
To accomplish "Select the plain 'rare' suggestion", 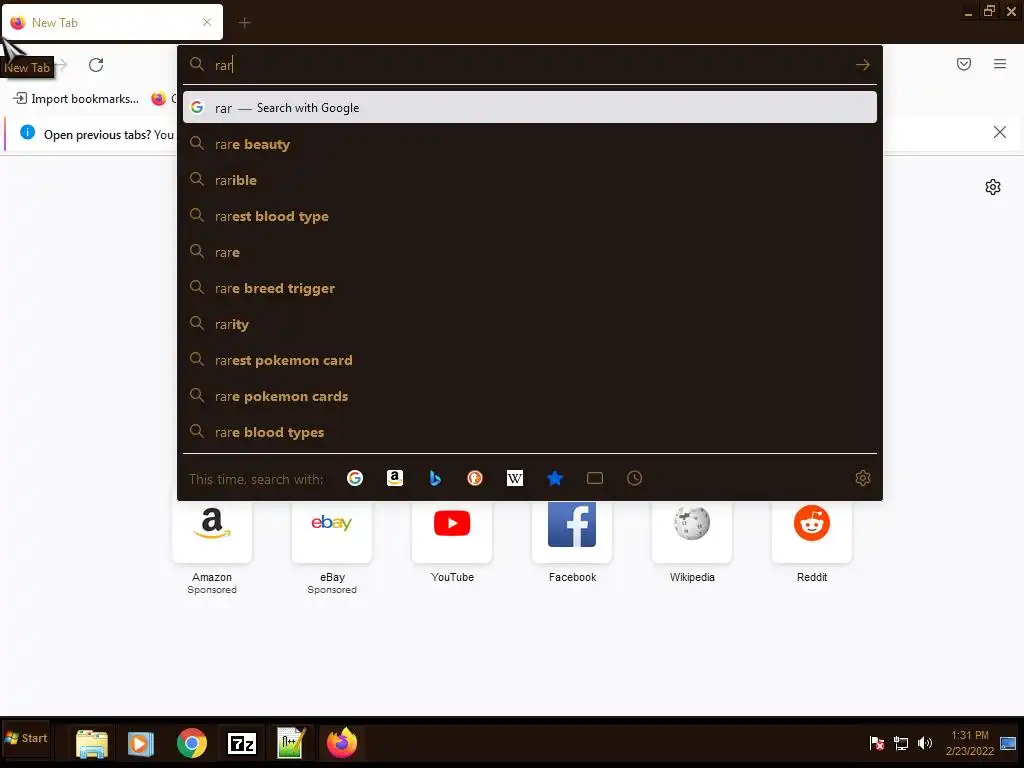I will [530, 252].
